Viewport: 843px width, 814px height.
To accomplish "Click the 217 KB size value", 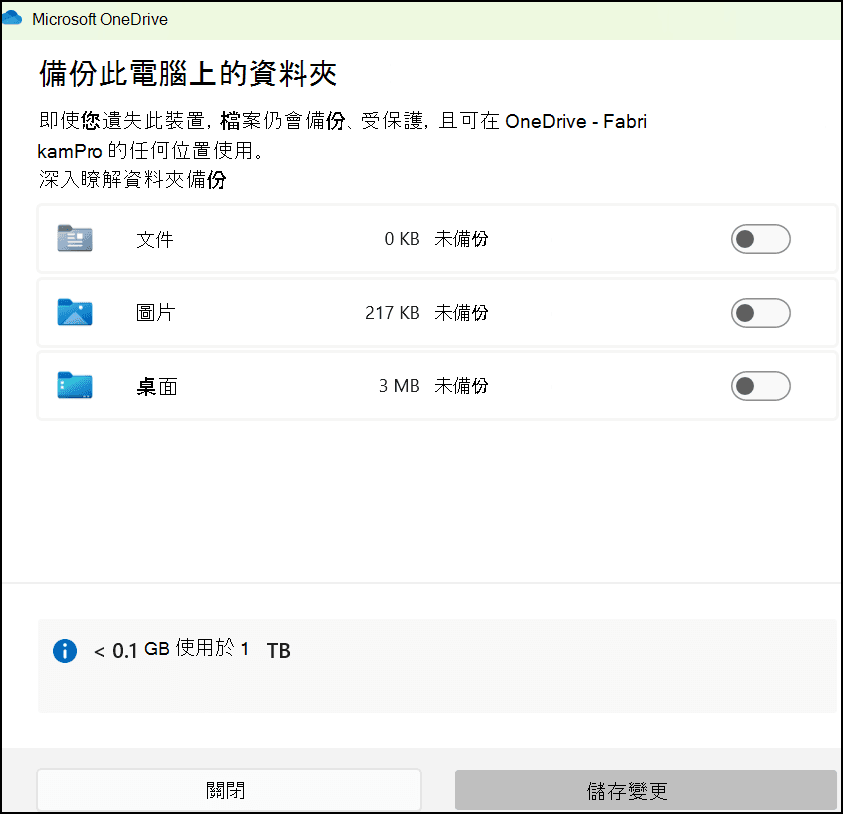I will click(x=392, y=312).
